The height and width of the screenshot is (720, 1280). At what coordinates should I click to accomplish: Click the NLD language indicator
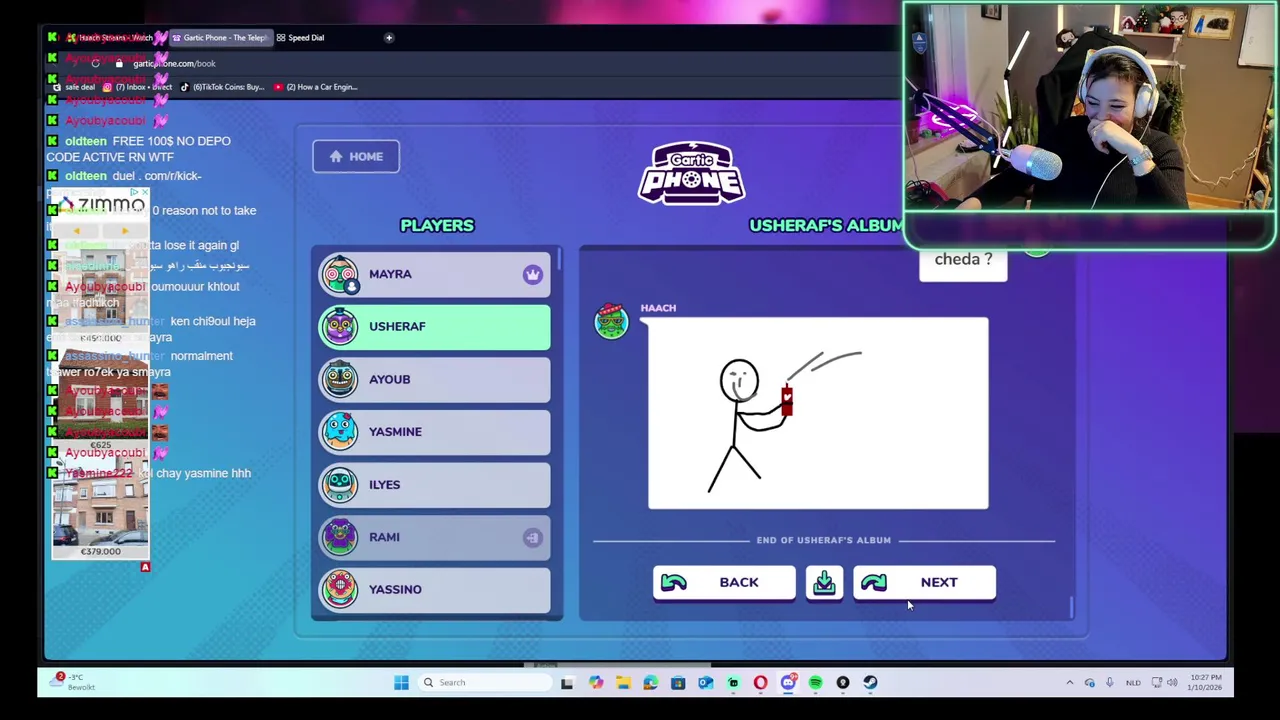[x=1133, y=683]
